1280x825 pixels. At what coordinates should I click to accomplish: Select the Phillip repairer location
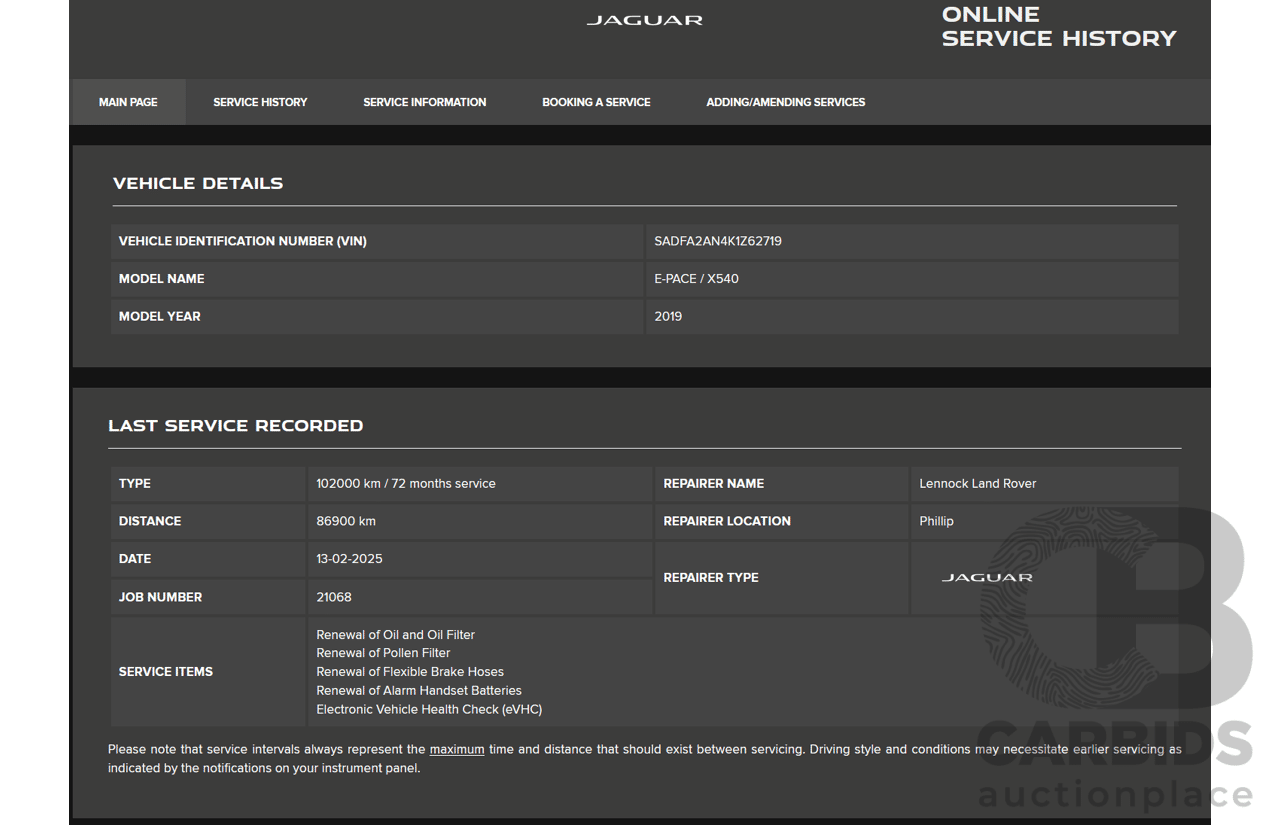click(936, 521)
